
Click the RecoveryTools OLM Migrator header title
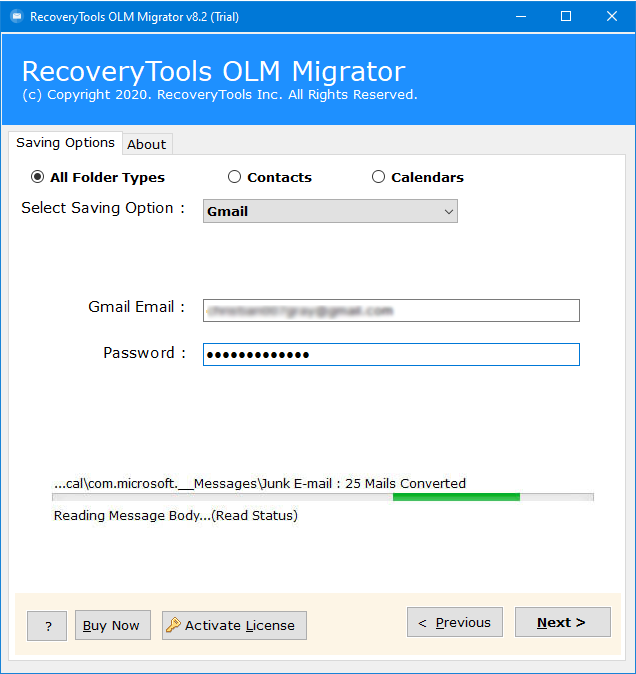tap(214, 71)
